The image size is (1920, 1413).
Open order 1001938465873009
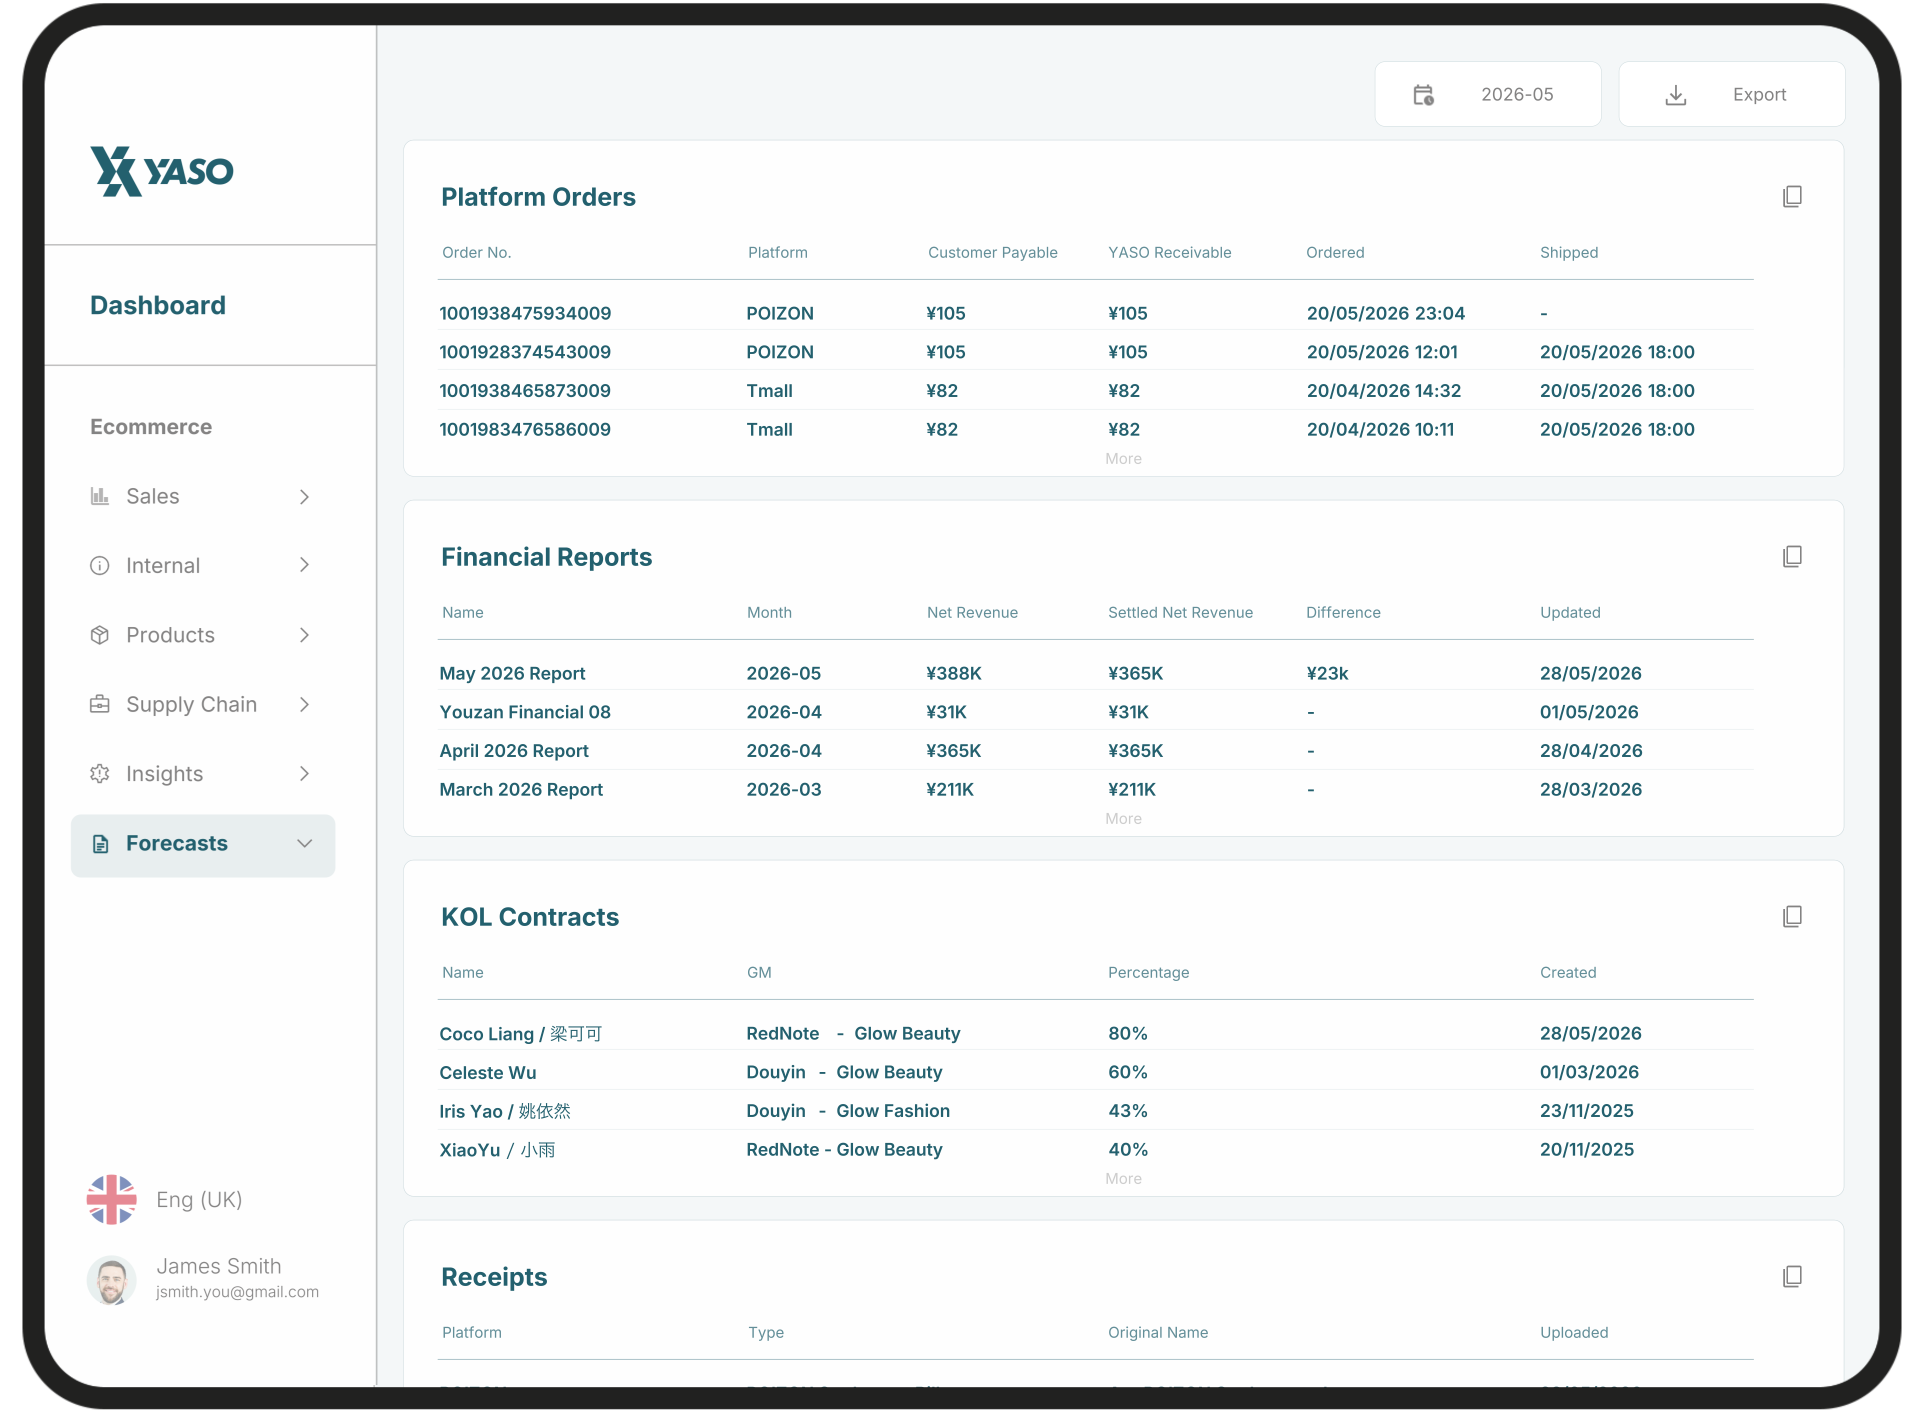[525, 391]
